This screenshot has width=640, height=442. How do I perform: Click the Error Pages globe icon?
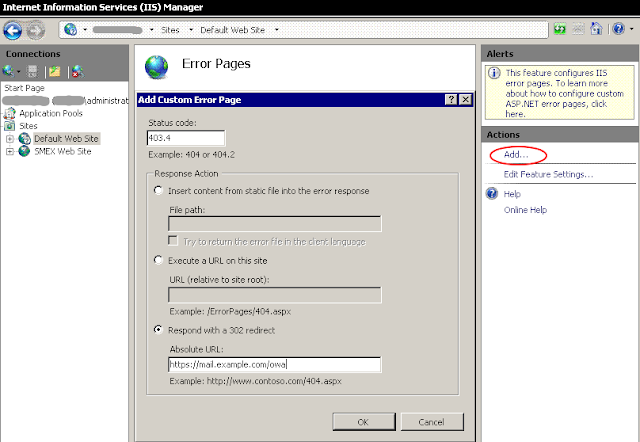(156, 67)
